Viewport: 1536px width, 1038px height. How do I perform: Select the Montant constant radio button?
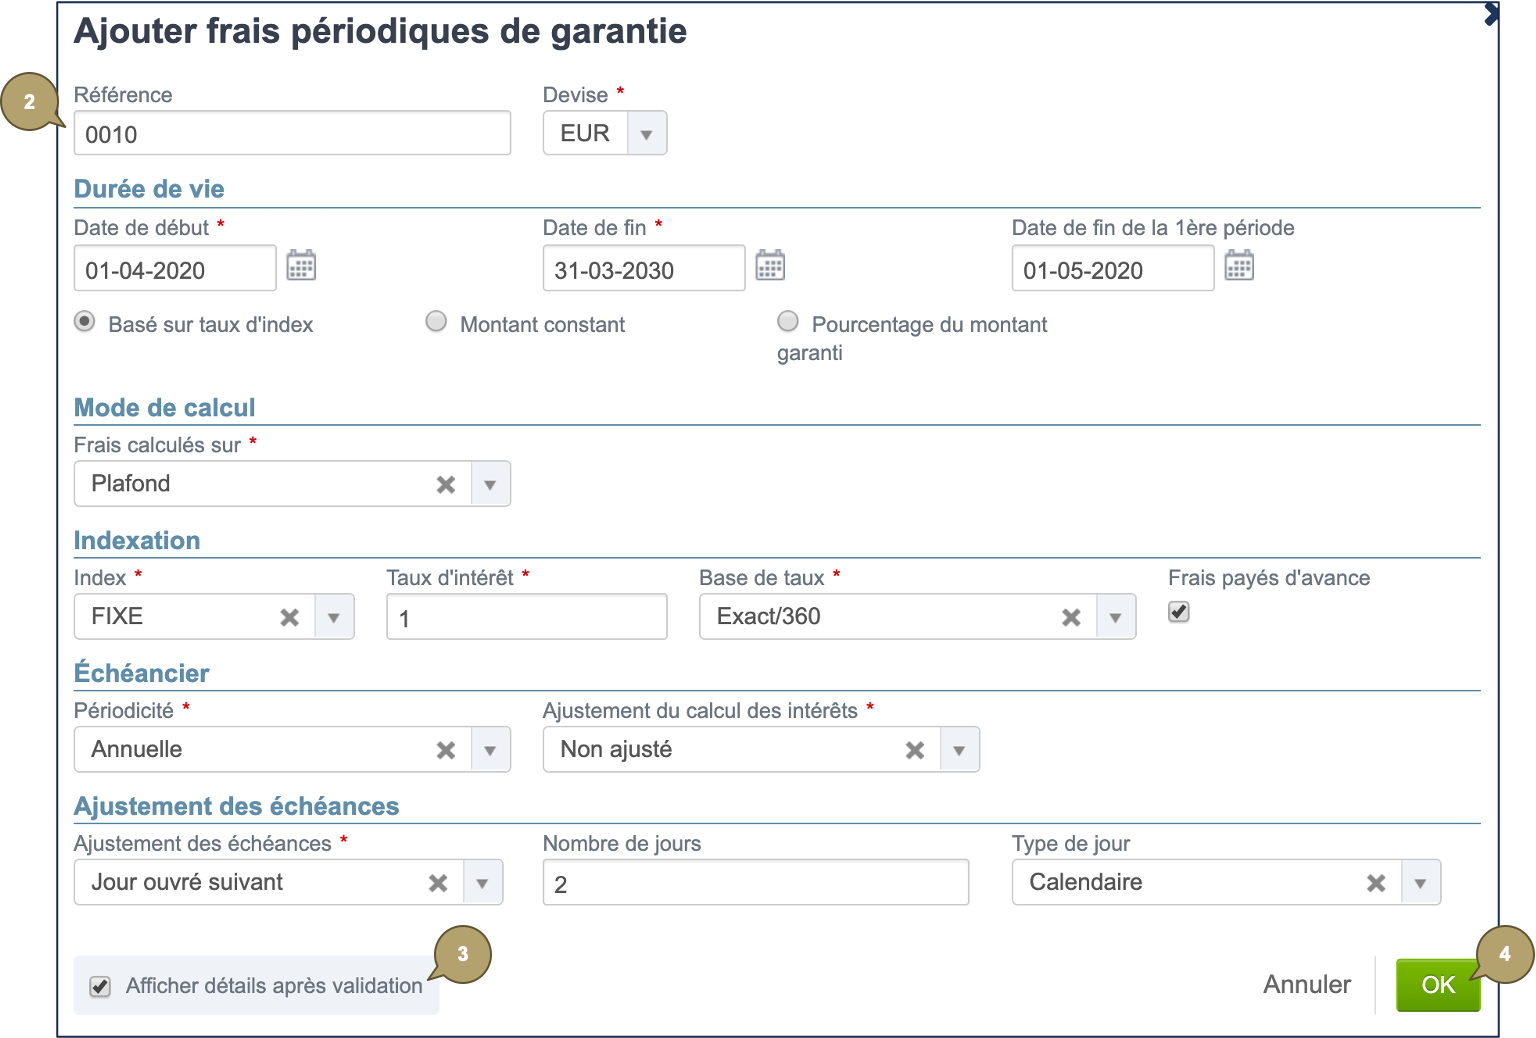[436, 321]
